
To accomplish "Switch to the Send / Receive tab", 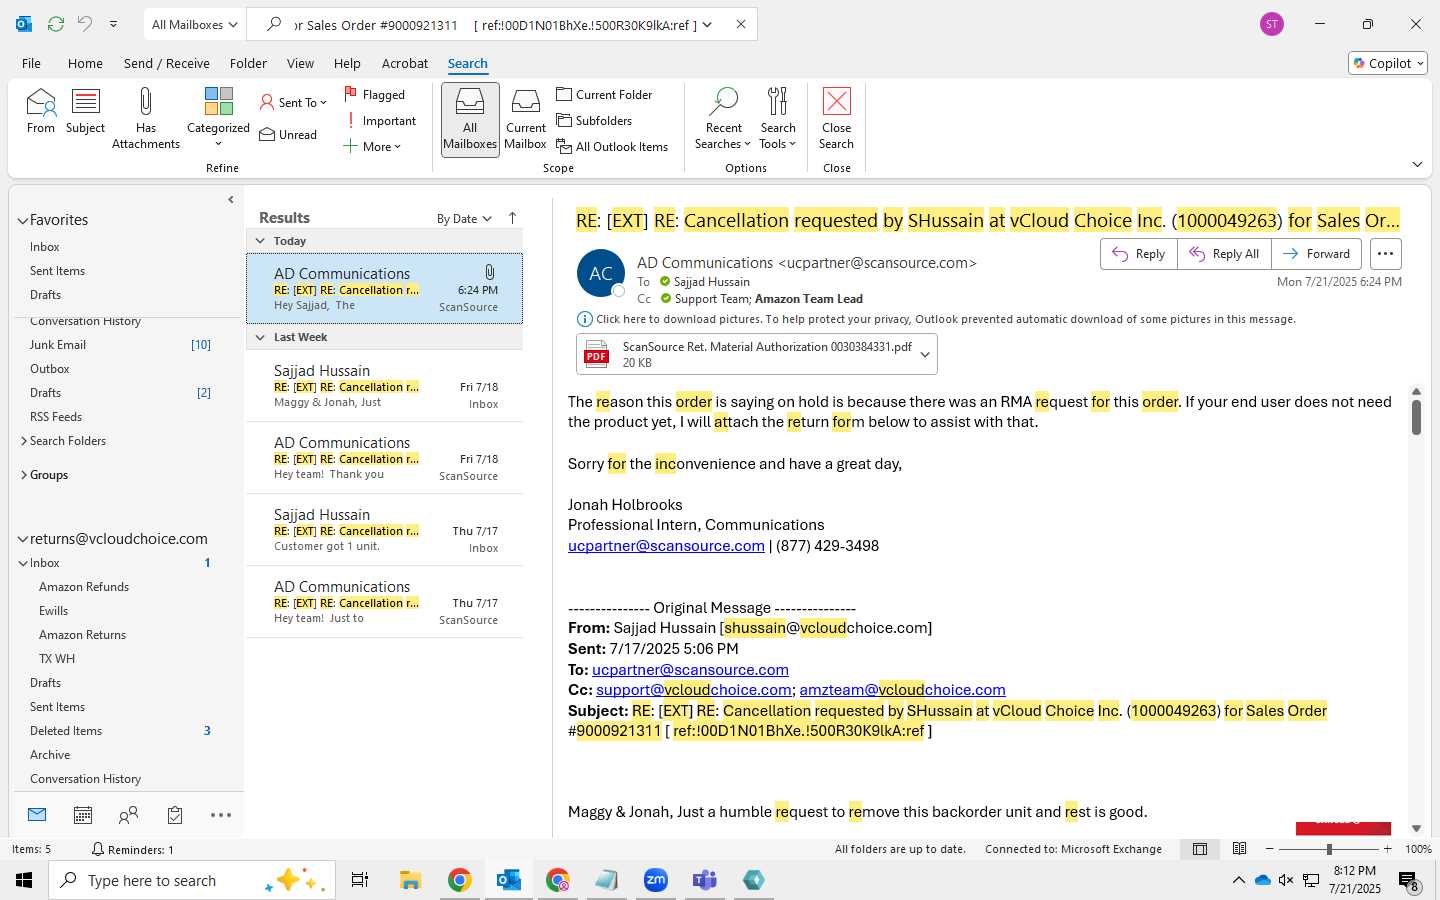I will click(167, 63).
